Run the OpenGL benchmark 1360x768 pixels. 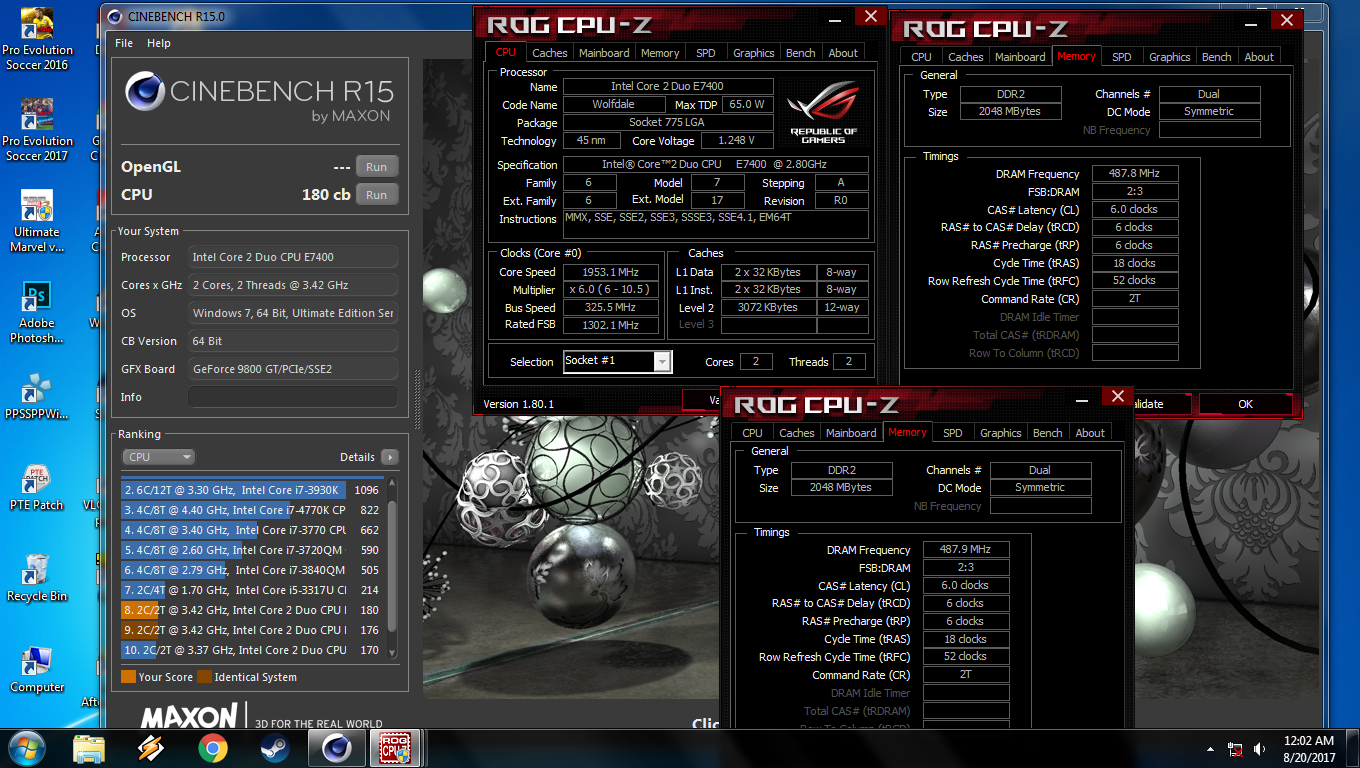tap(376, 167)
